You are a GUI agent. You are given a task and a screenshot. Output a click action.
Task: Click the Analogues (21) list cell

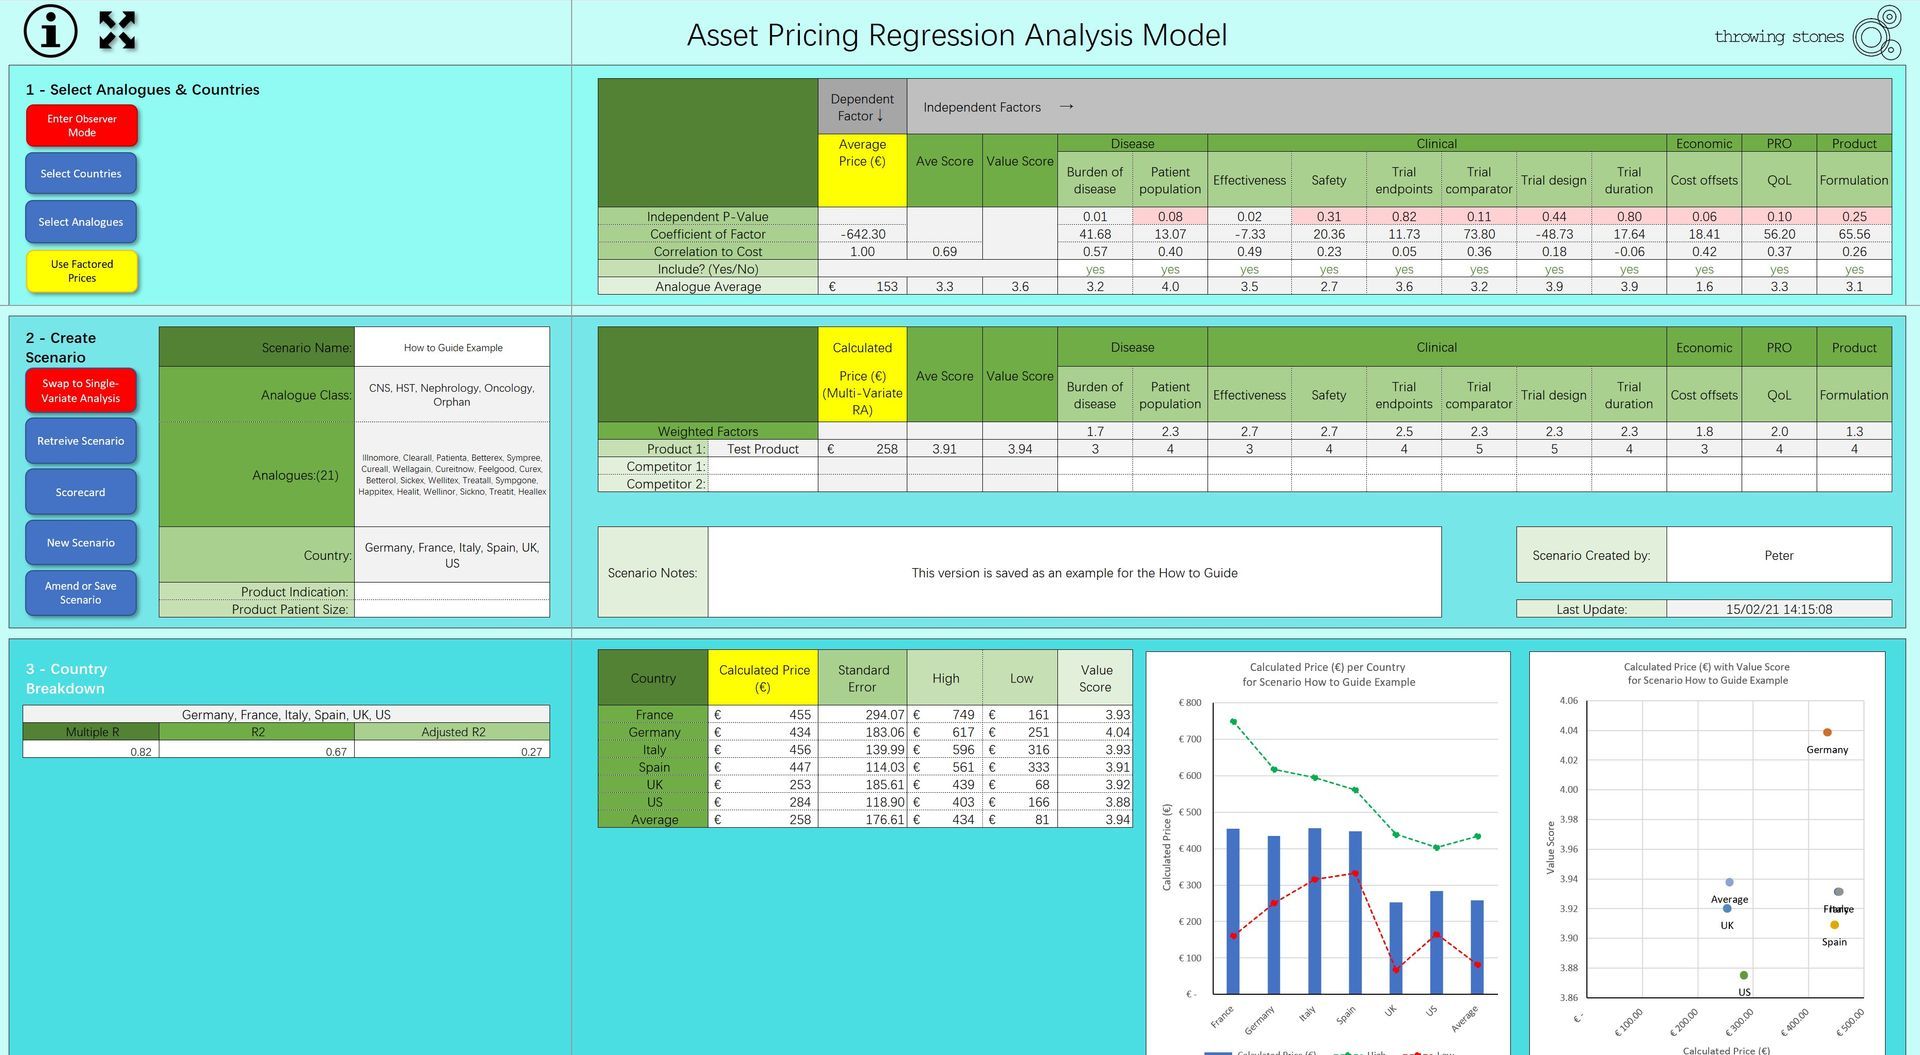pos(452,474)
